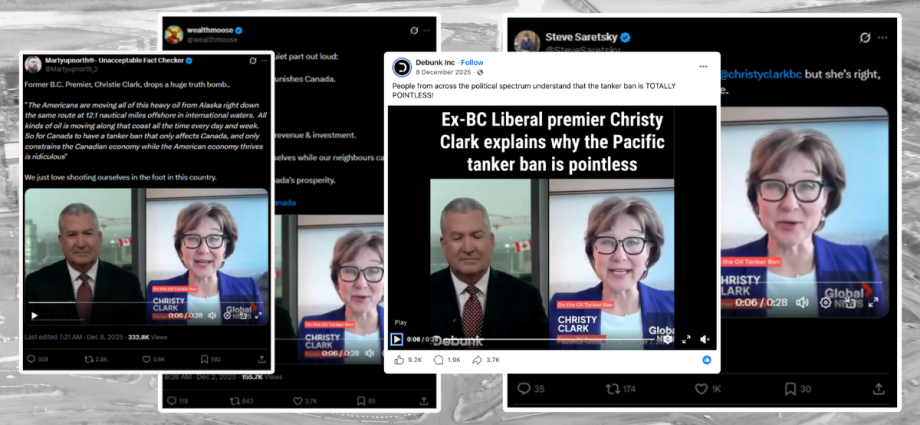This screenshot has height=425, width=920.
Task: Click the verified badge next to wealthmoose
Action: pyautogui.click(x=239, y=30)
